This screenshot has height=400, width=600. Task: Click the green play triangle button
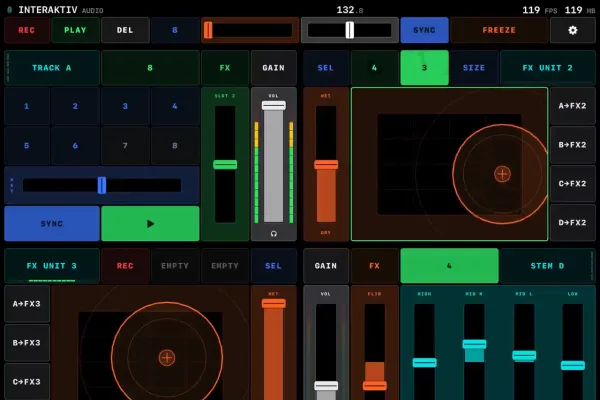point(150,224)
